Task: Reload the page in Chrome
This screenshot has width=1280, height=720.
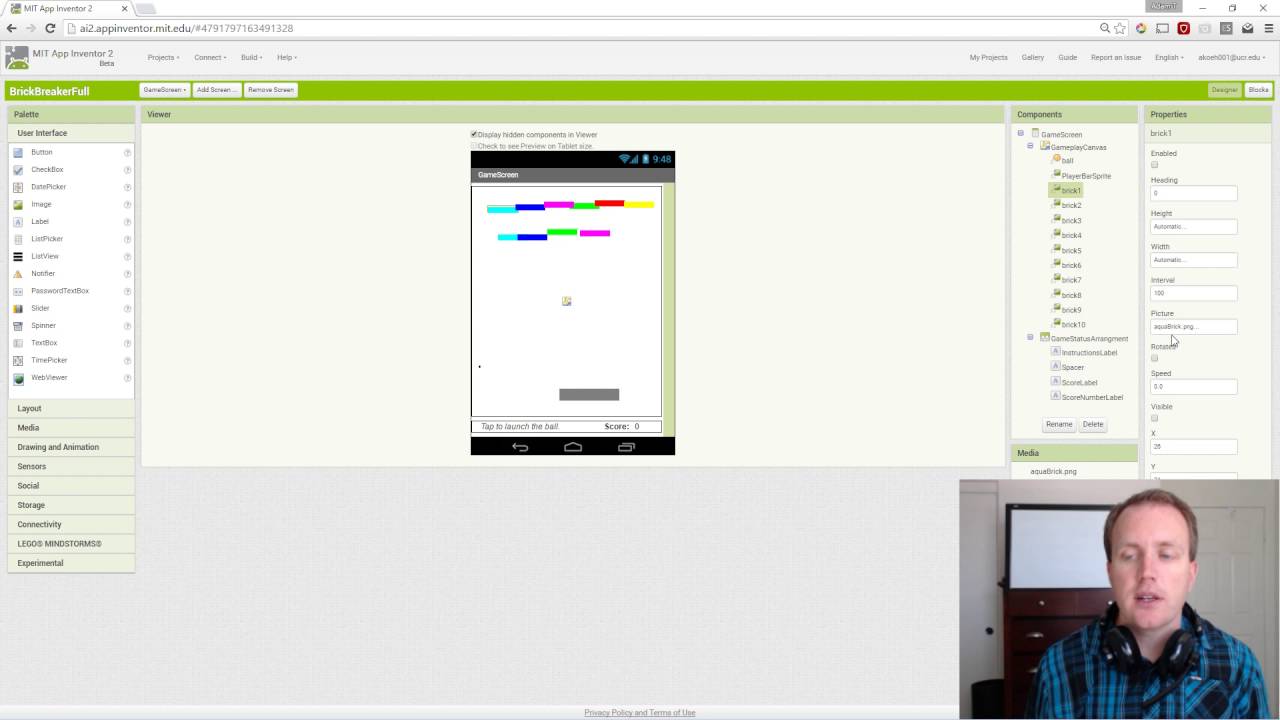Action: pyautogui.click(x=50, y=28)
